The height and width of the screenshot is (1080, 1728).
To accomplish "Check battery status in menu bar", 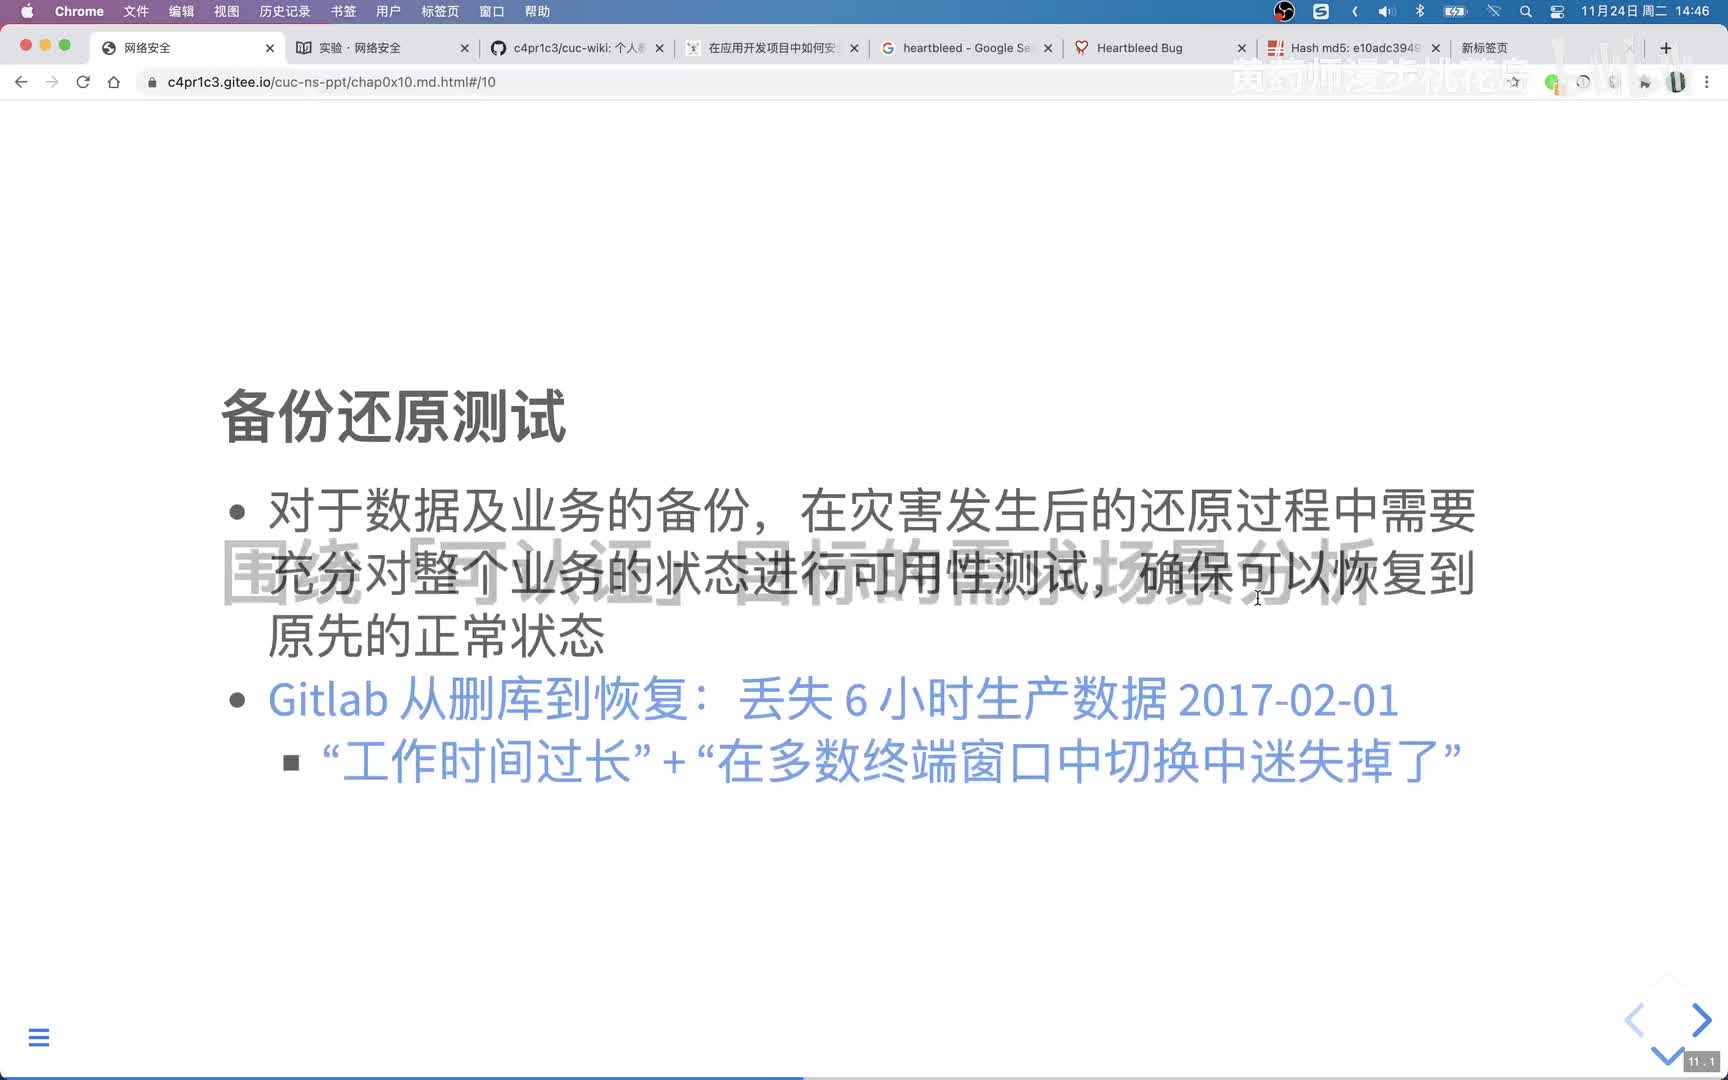I will click(1456, 11).
